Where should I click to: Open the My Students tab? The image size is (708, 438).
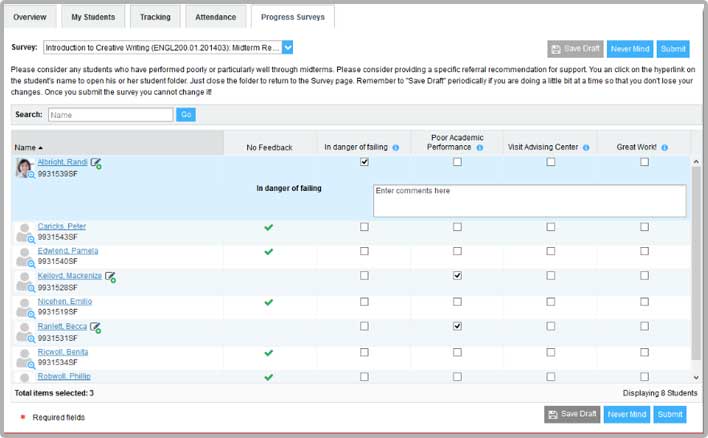pos(92,17)
